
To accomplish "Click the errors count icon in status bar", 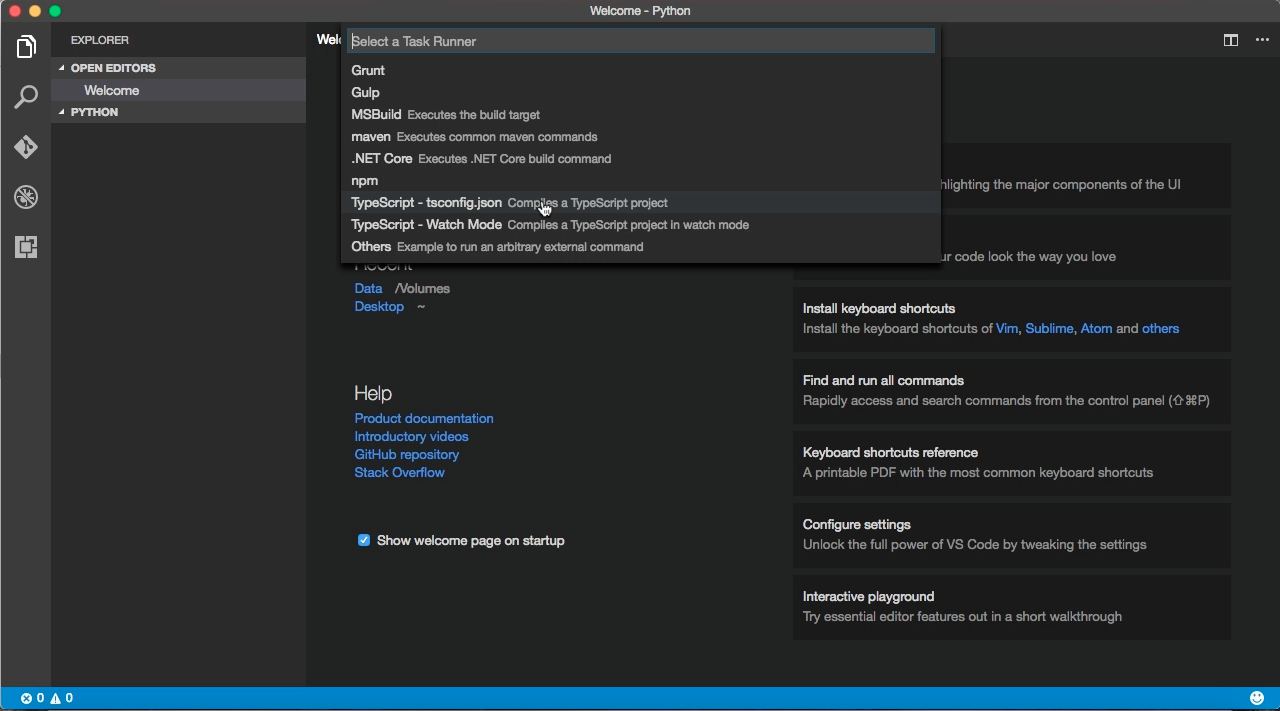I will point(27,698).
